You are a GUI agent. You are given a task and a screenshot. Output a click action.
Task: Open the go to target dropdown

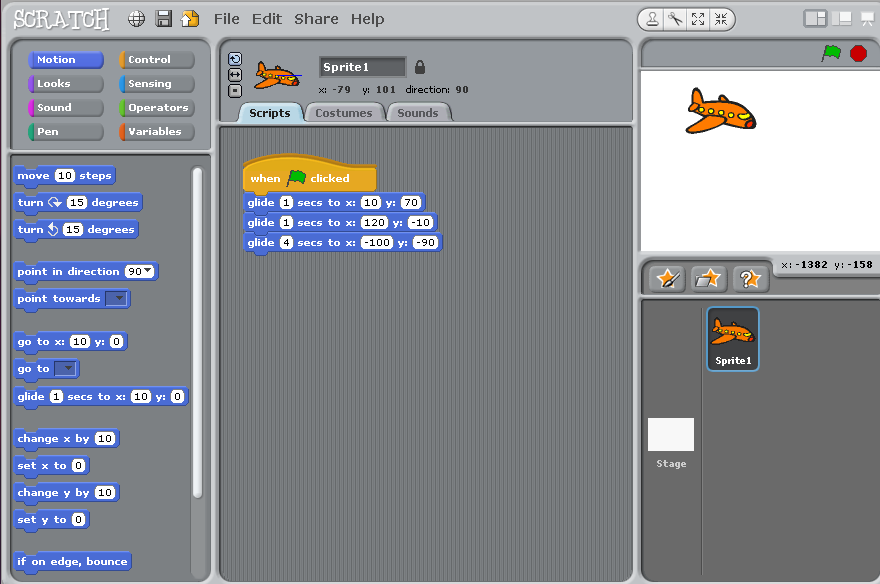65,369
